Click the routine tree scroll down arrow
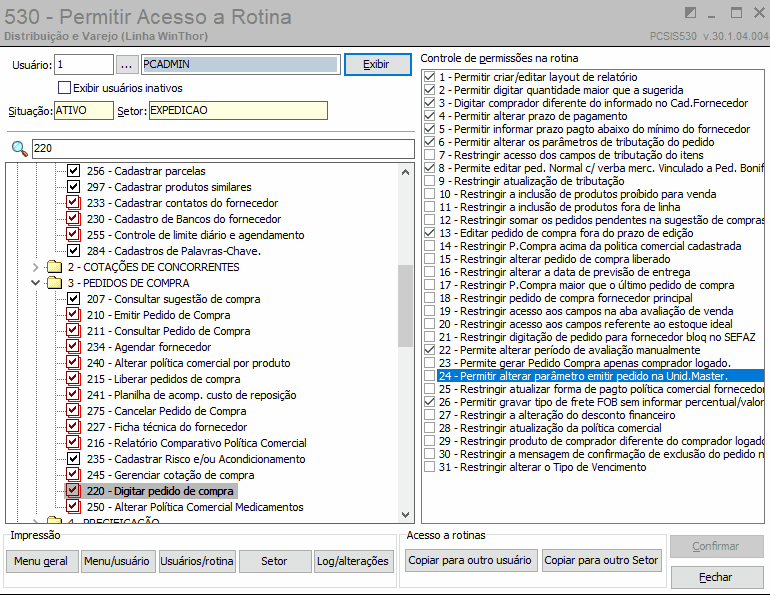770x595 pixels. click(x=405, y=514)
